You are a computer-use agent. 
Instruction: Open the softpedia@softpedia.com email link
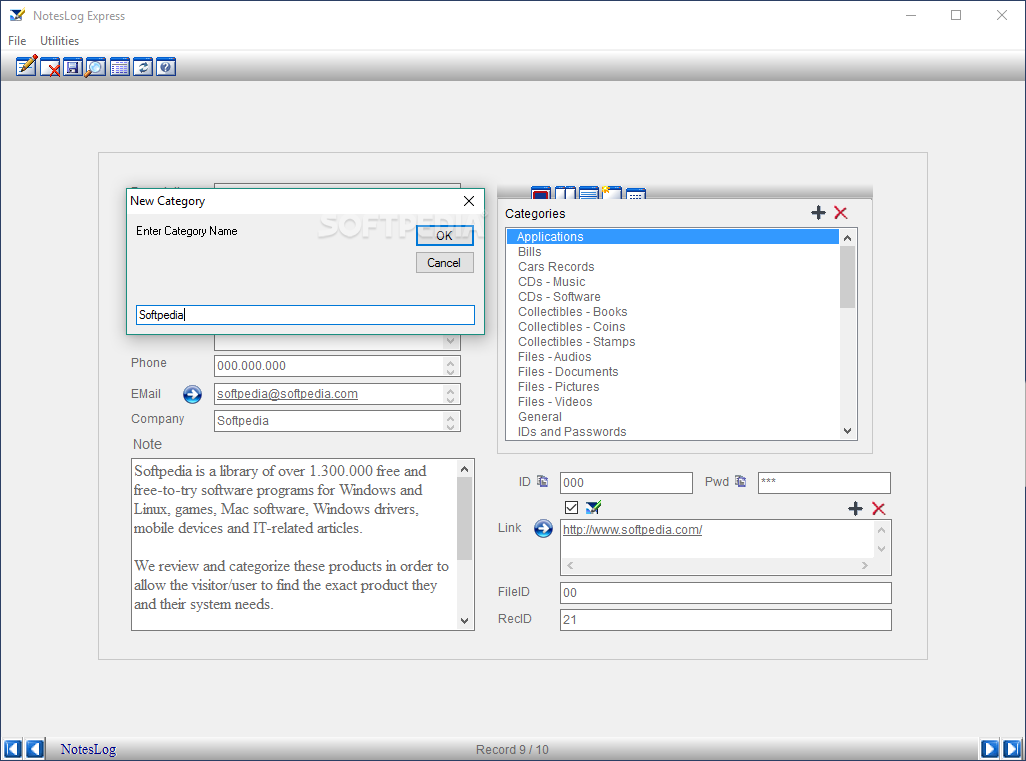pos(287,394)
